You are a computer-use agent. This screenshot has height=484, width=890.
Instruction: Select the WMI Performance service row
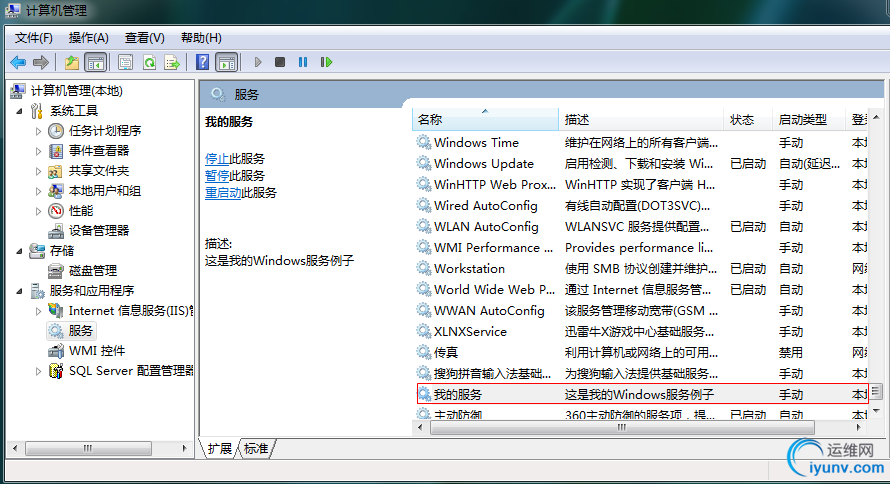(641, 247)
